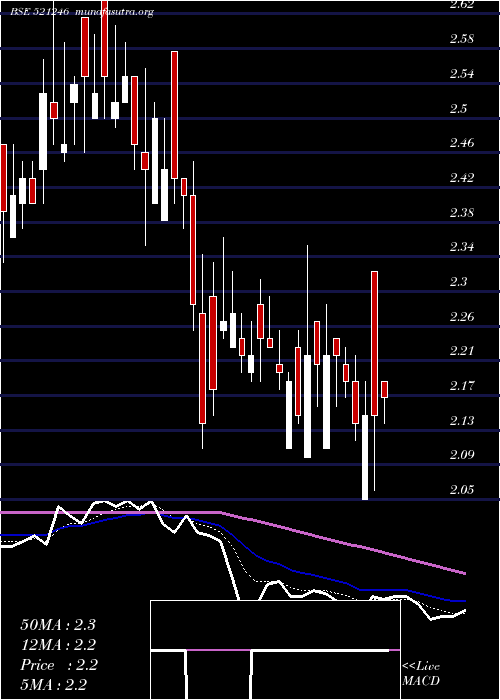Screen dimensions: 500x700
Task: Click the 2.54 price axis label
Action: point(462,73)
